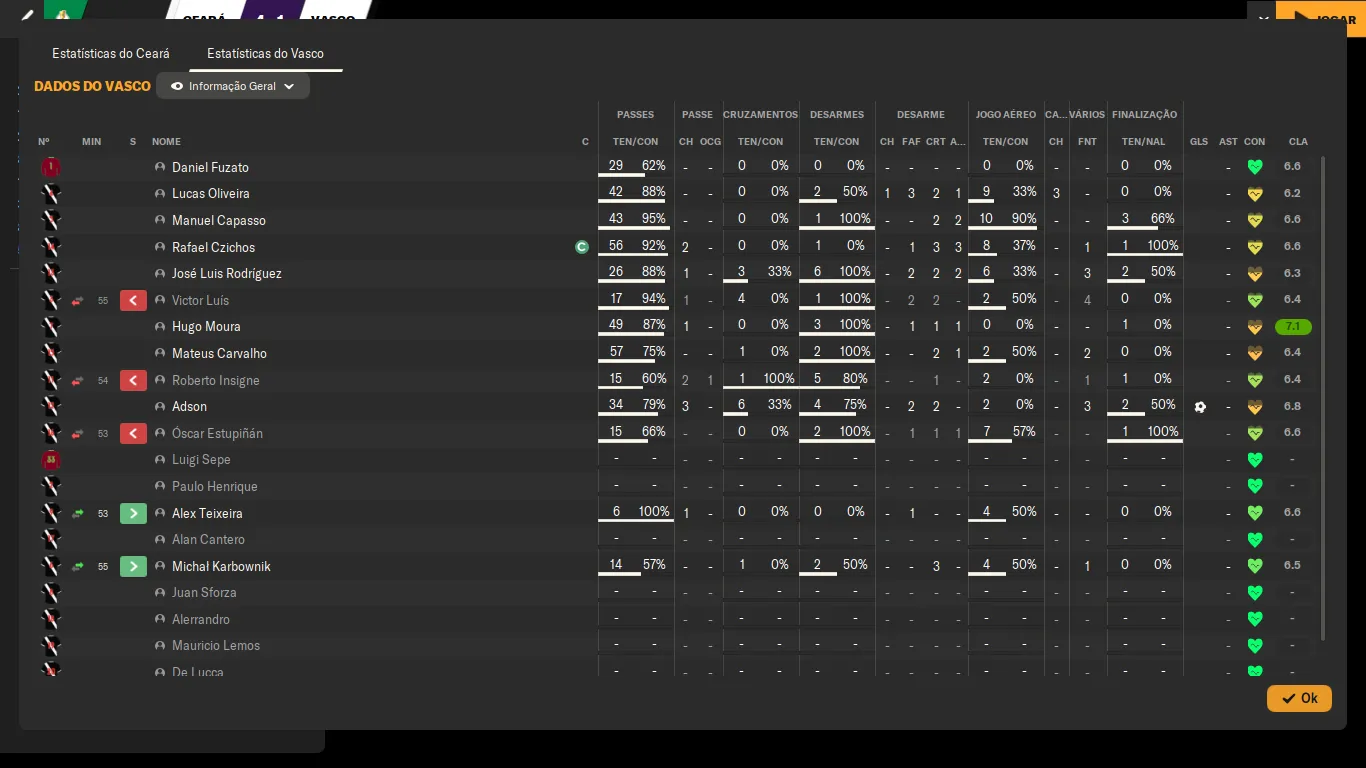Click Lucas Oliveira's 88% pass completion value
Viewport: 1366px width, 768px height.
[654, 192]
